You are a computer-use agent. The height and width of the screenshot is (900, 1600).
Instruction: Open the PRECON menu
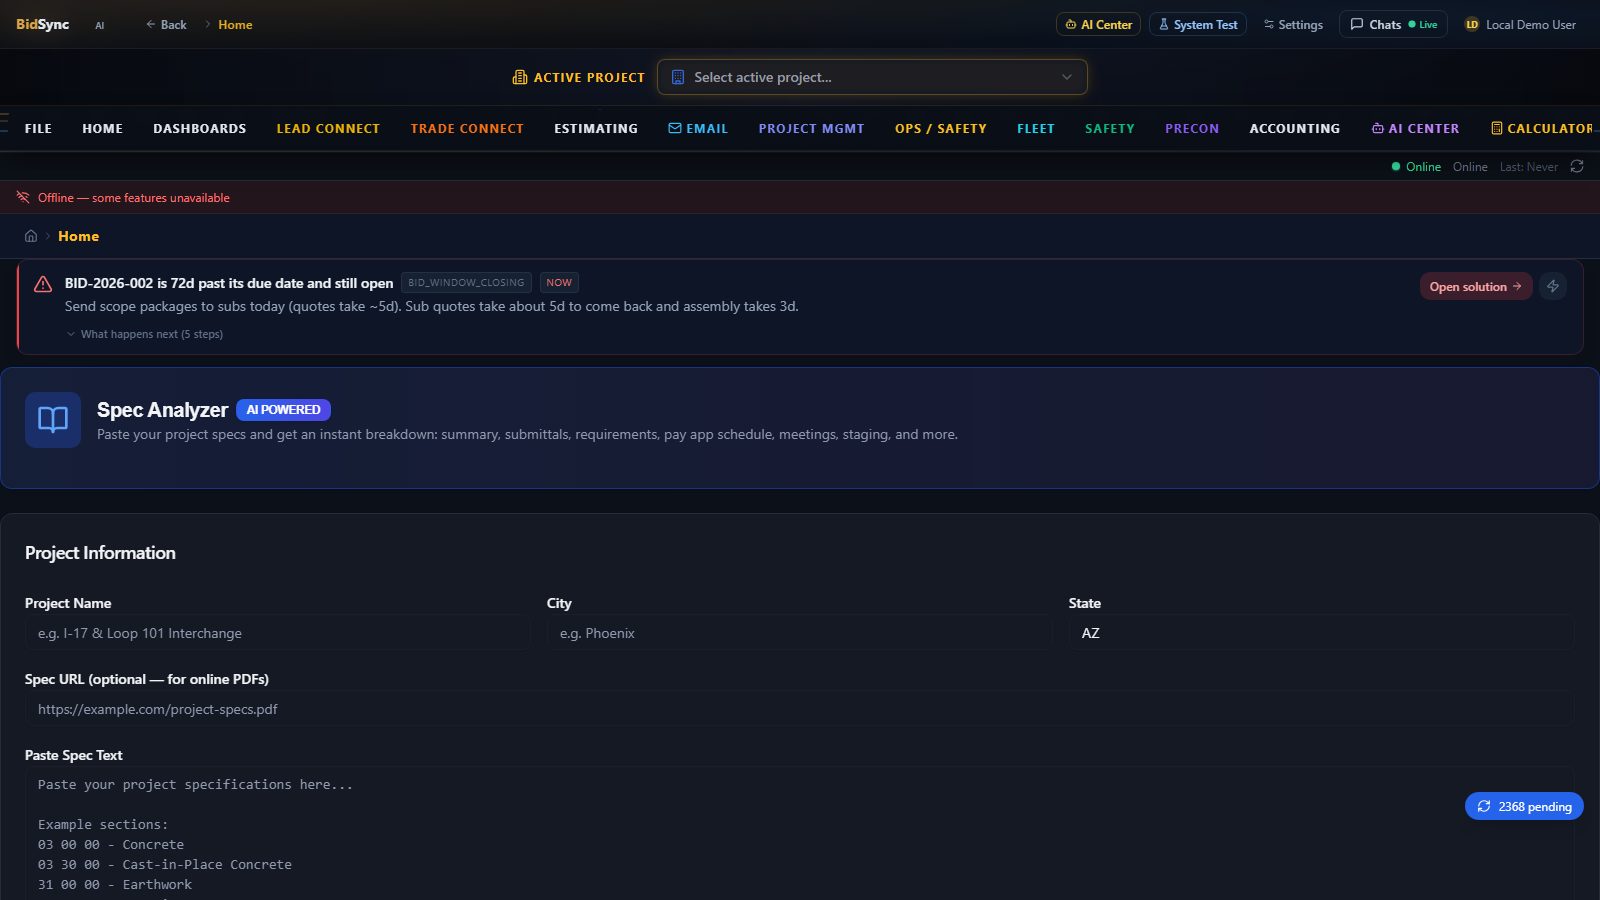point(1192,128)
